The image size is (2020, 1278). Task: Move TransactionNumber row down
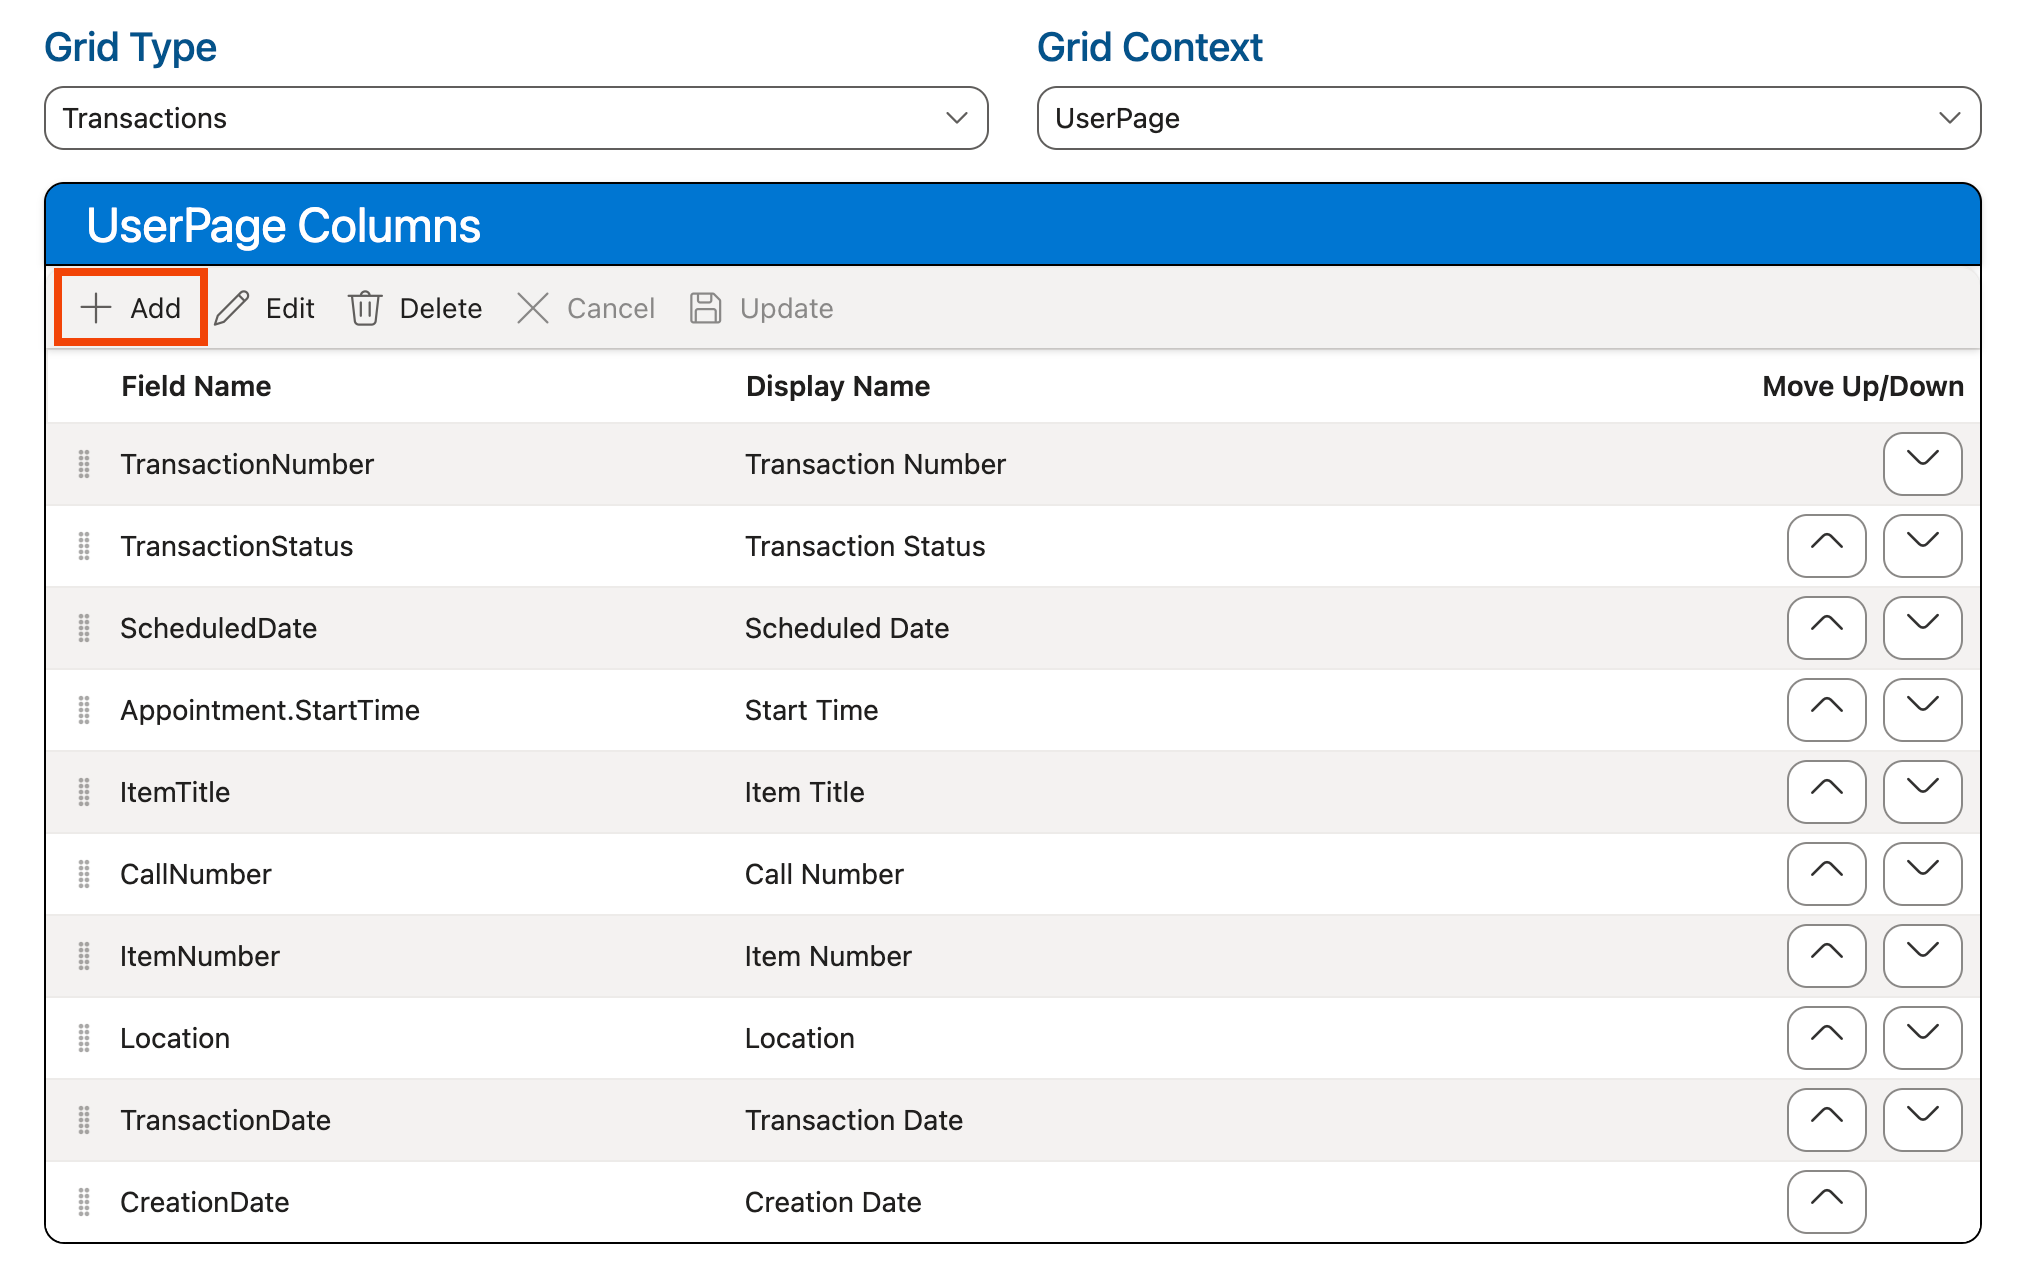(x=1921, y=464)
